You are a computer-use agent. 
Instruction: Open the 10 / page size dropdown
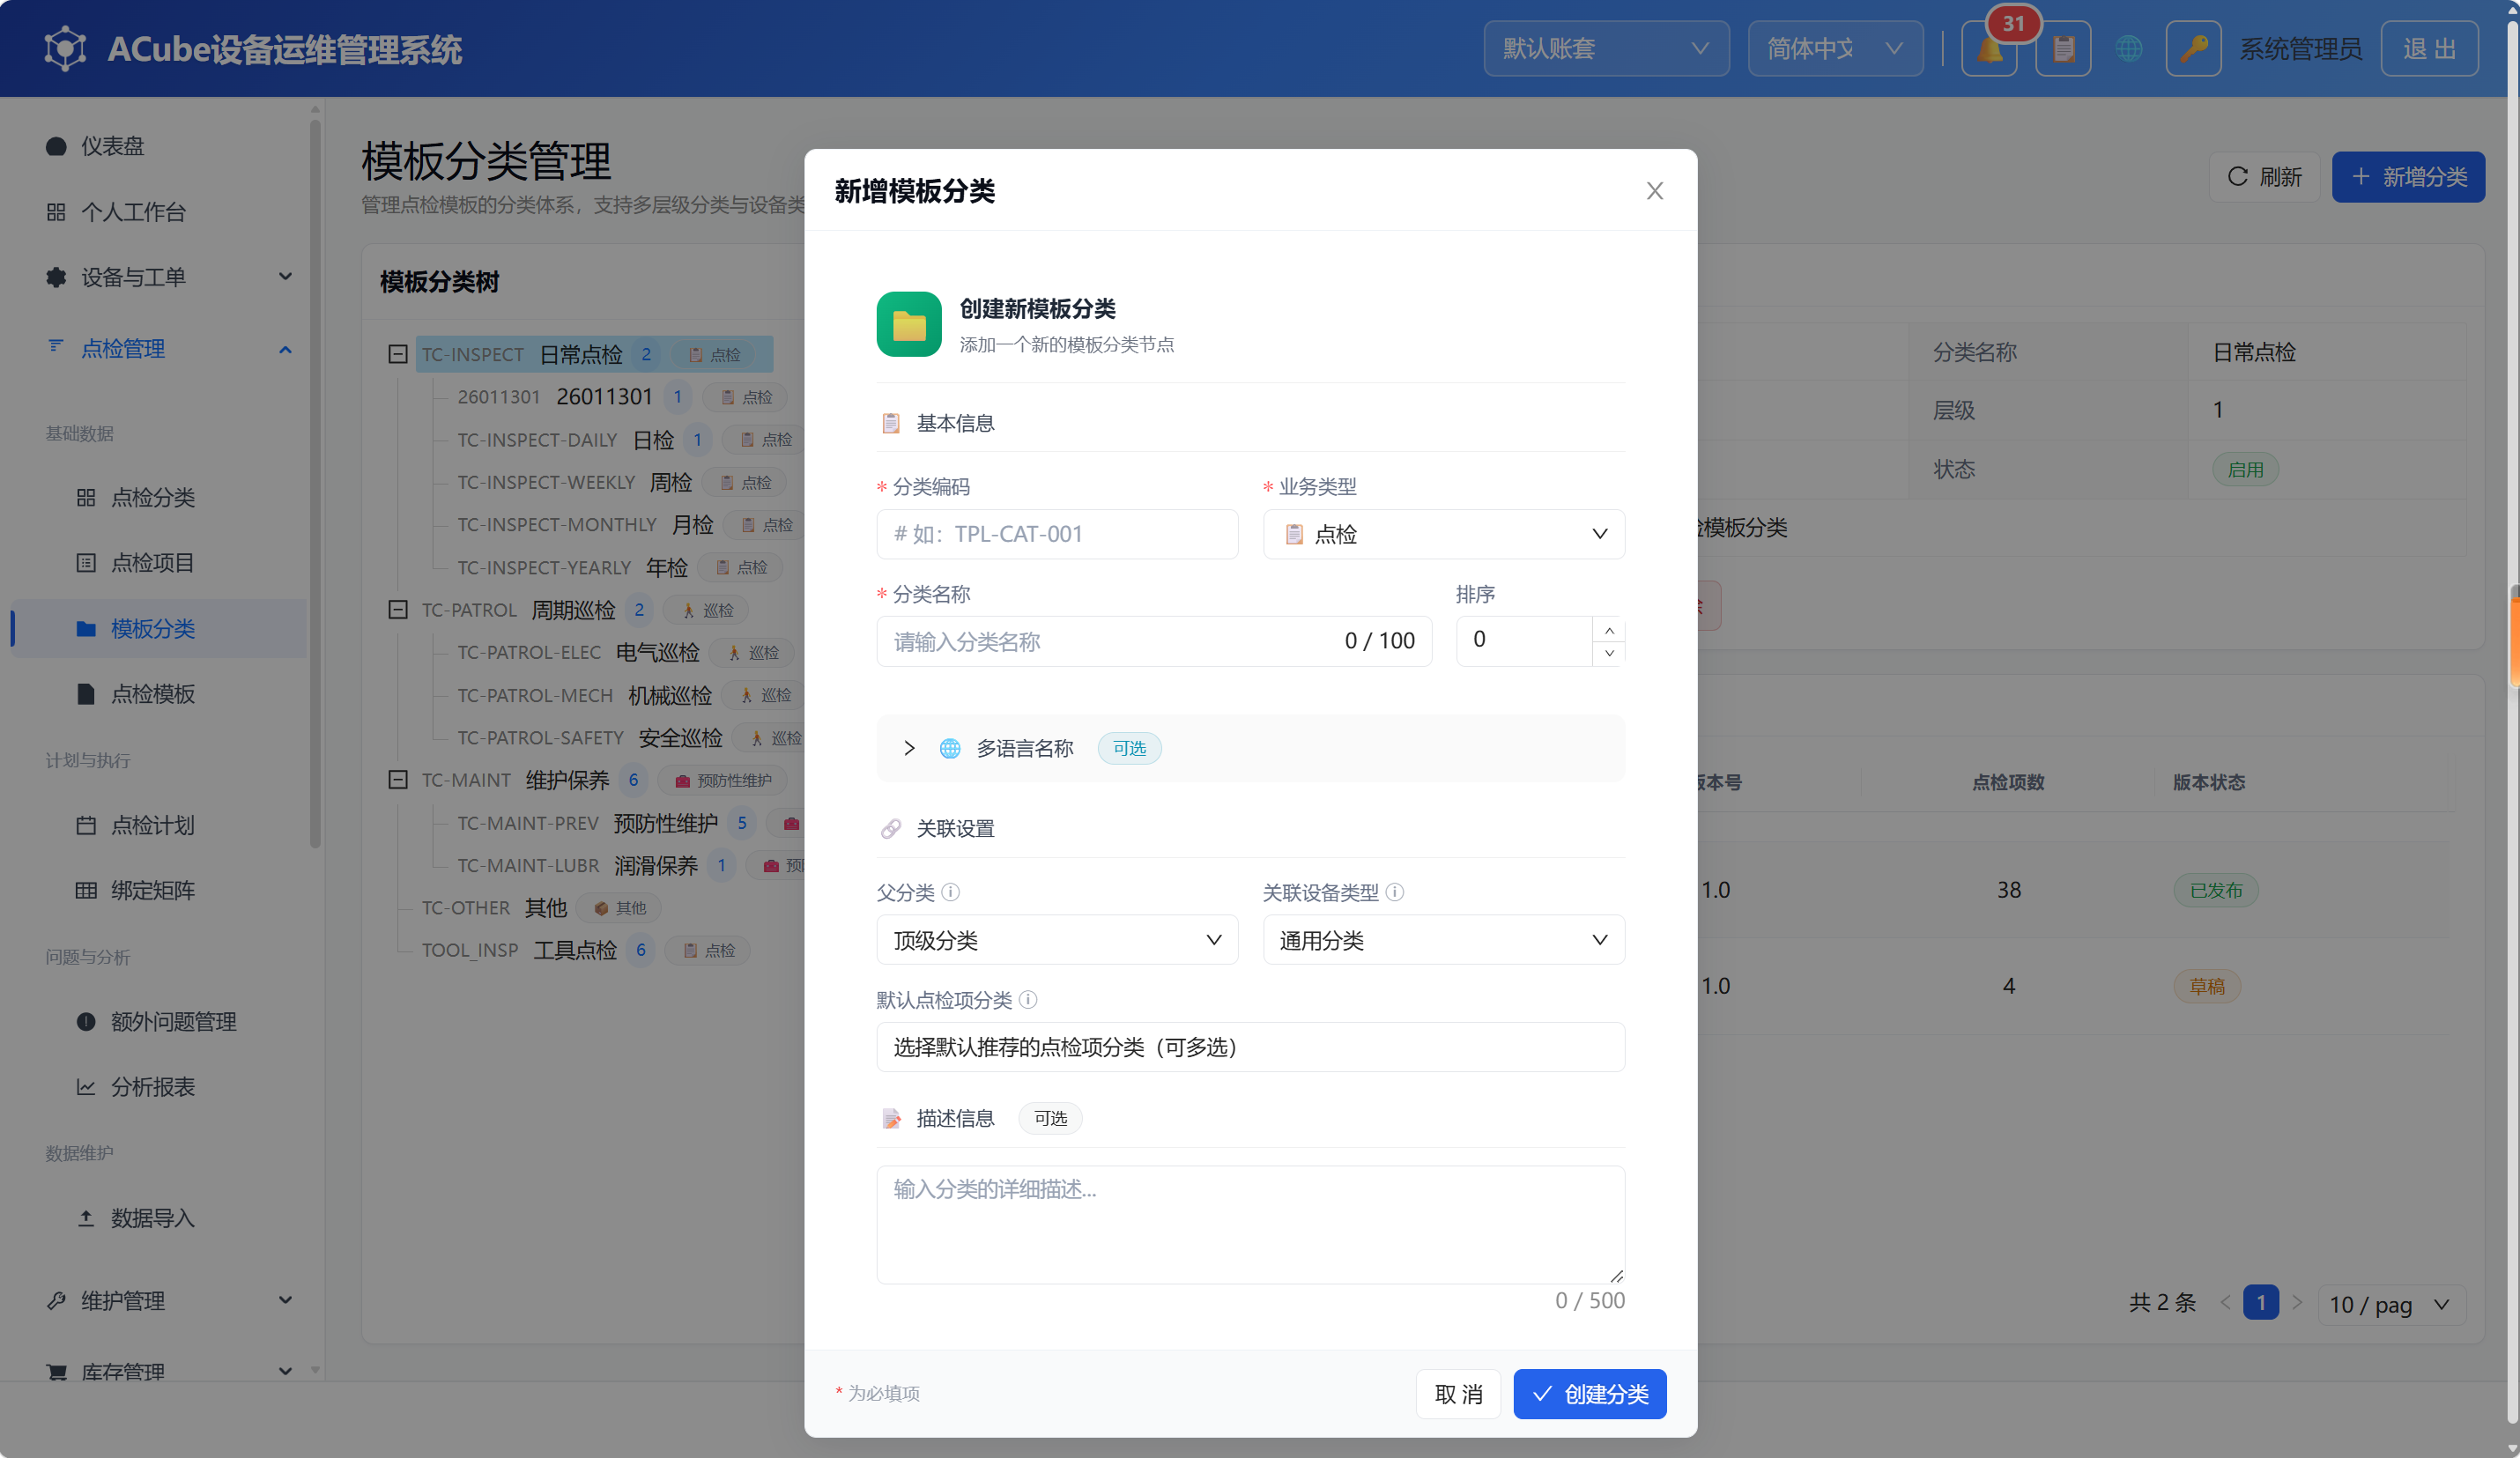[2390, 1304]
